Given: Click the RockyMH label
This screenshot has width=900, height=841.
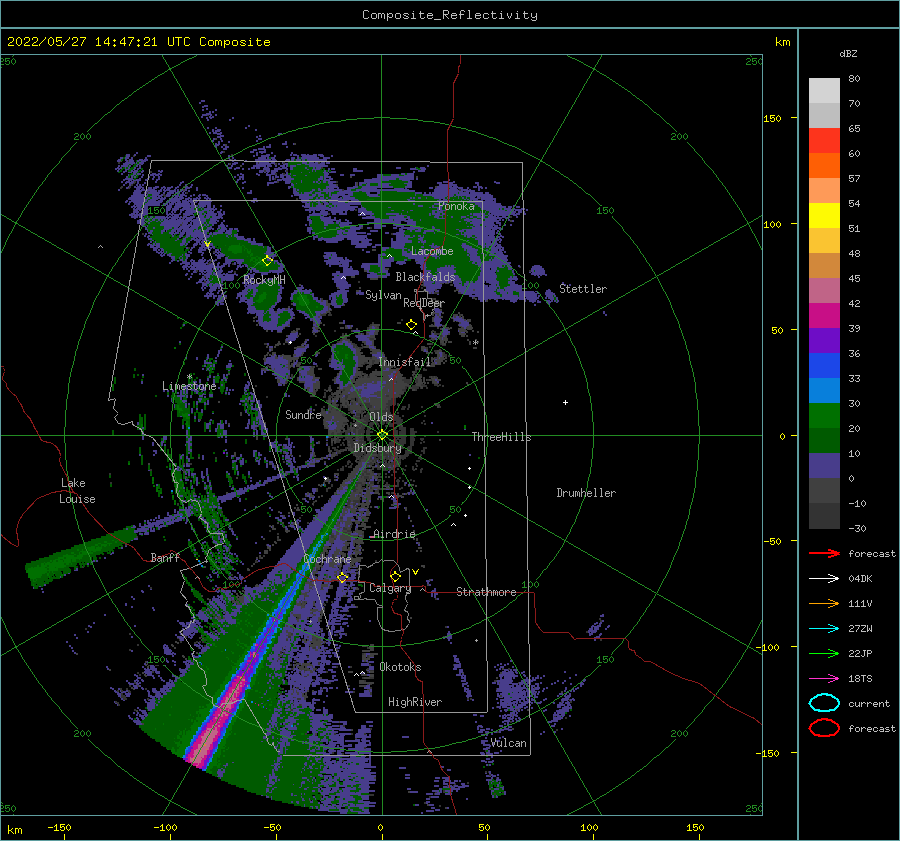Looking at the screenshot, I should (x=264, y=280).
